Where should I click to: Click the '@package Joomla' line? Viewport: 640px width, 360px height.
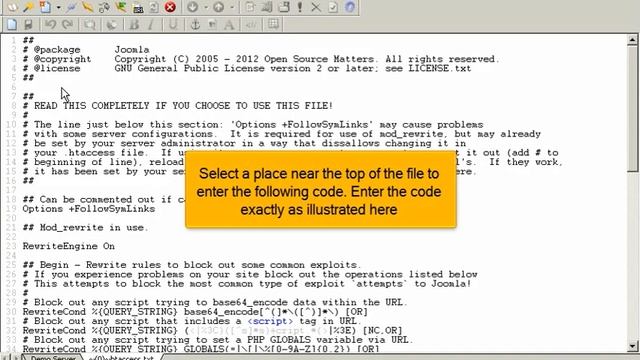86,49
